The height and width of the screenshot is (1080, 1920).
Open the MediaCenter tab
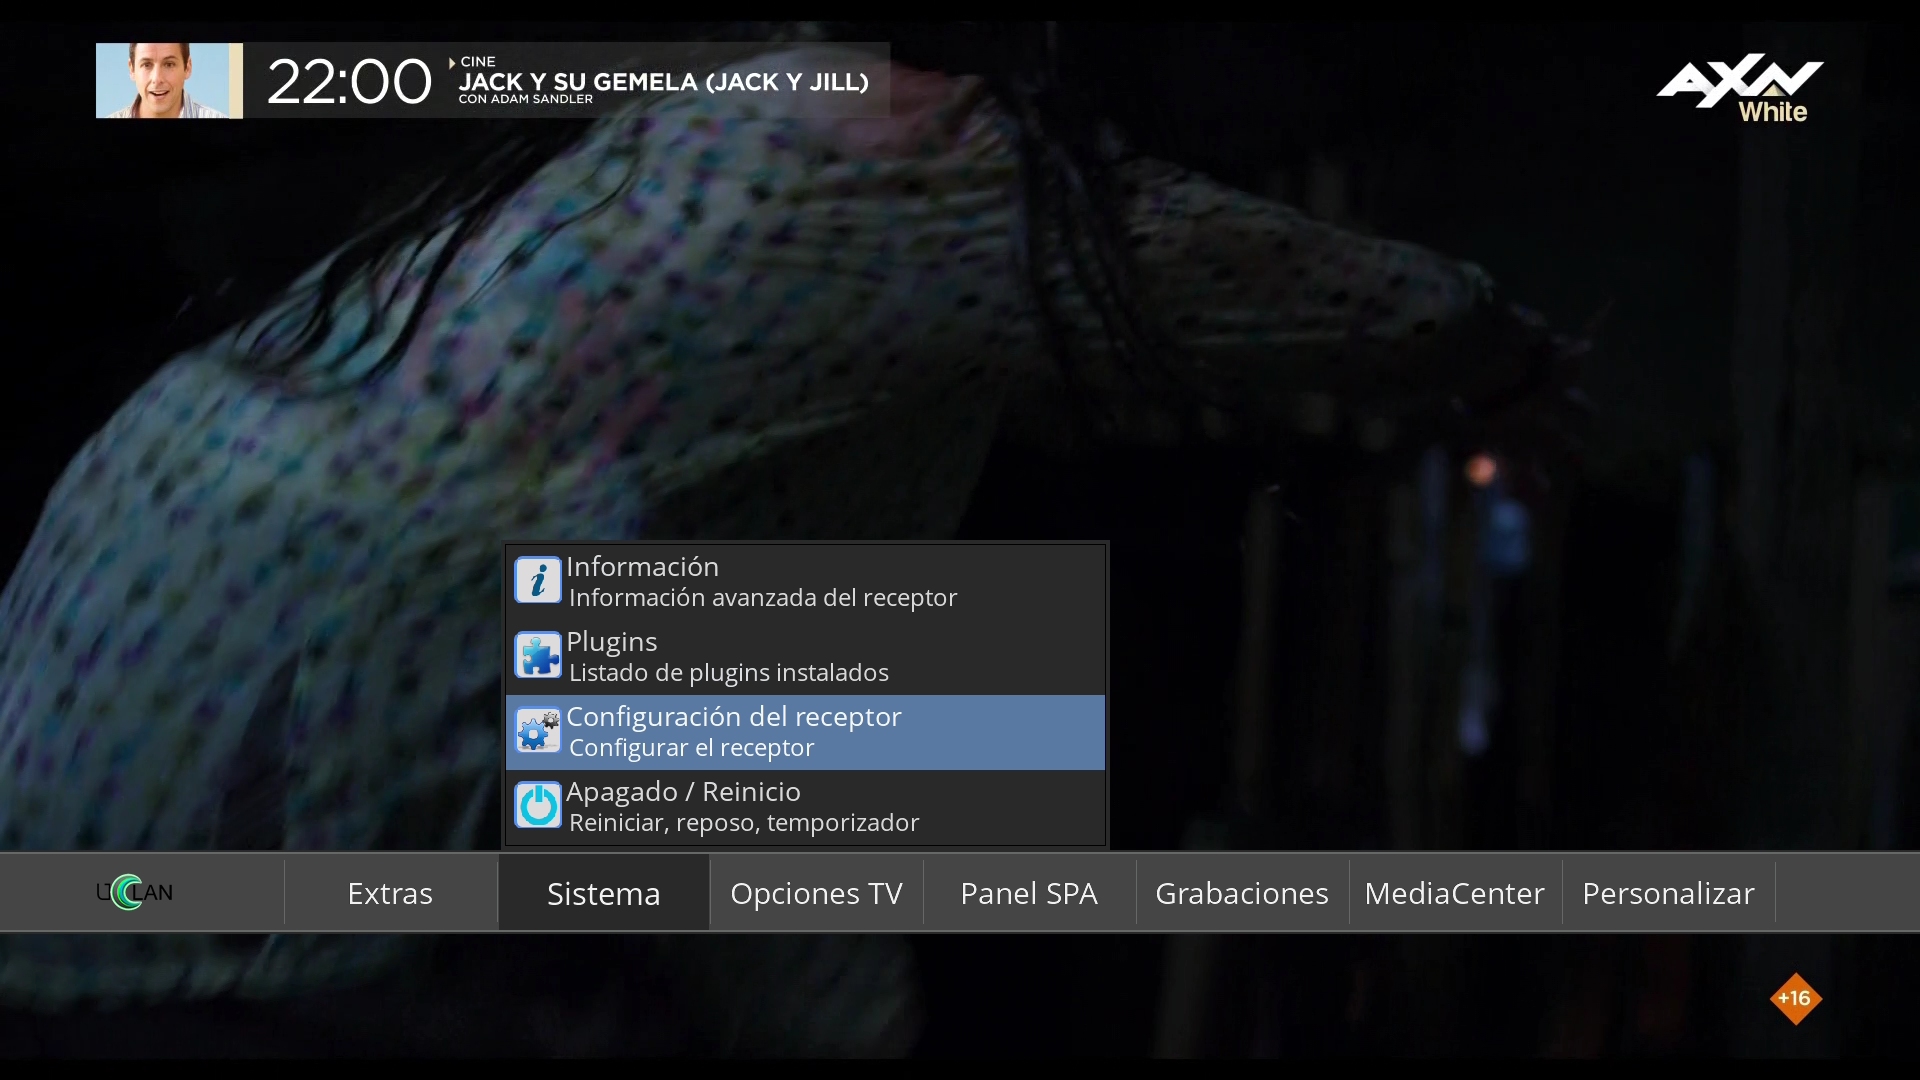(1454, 893)
